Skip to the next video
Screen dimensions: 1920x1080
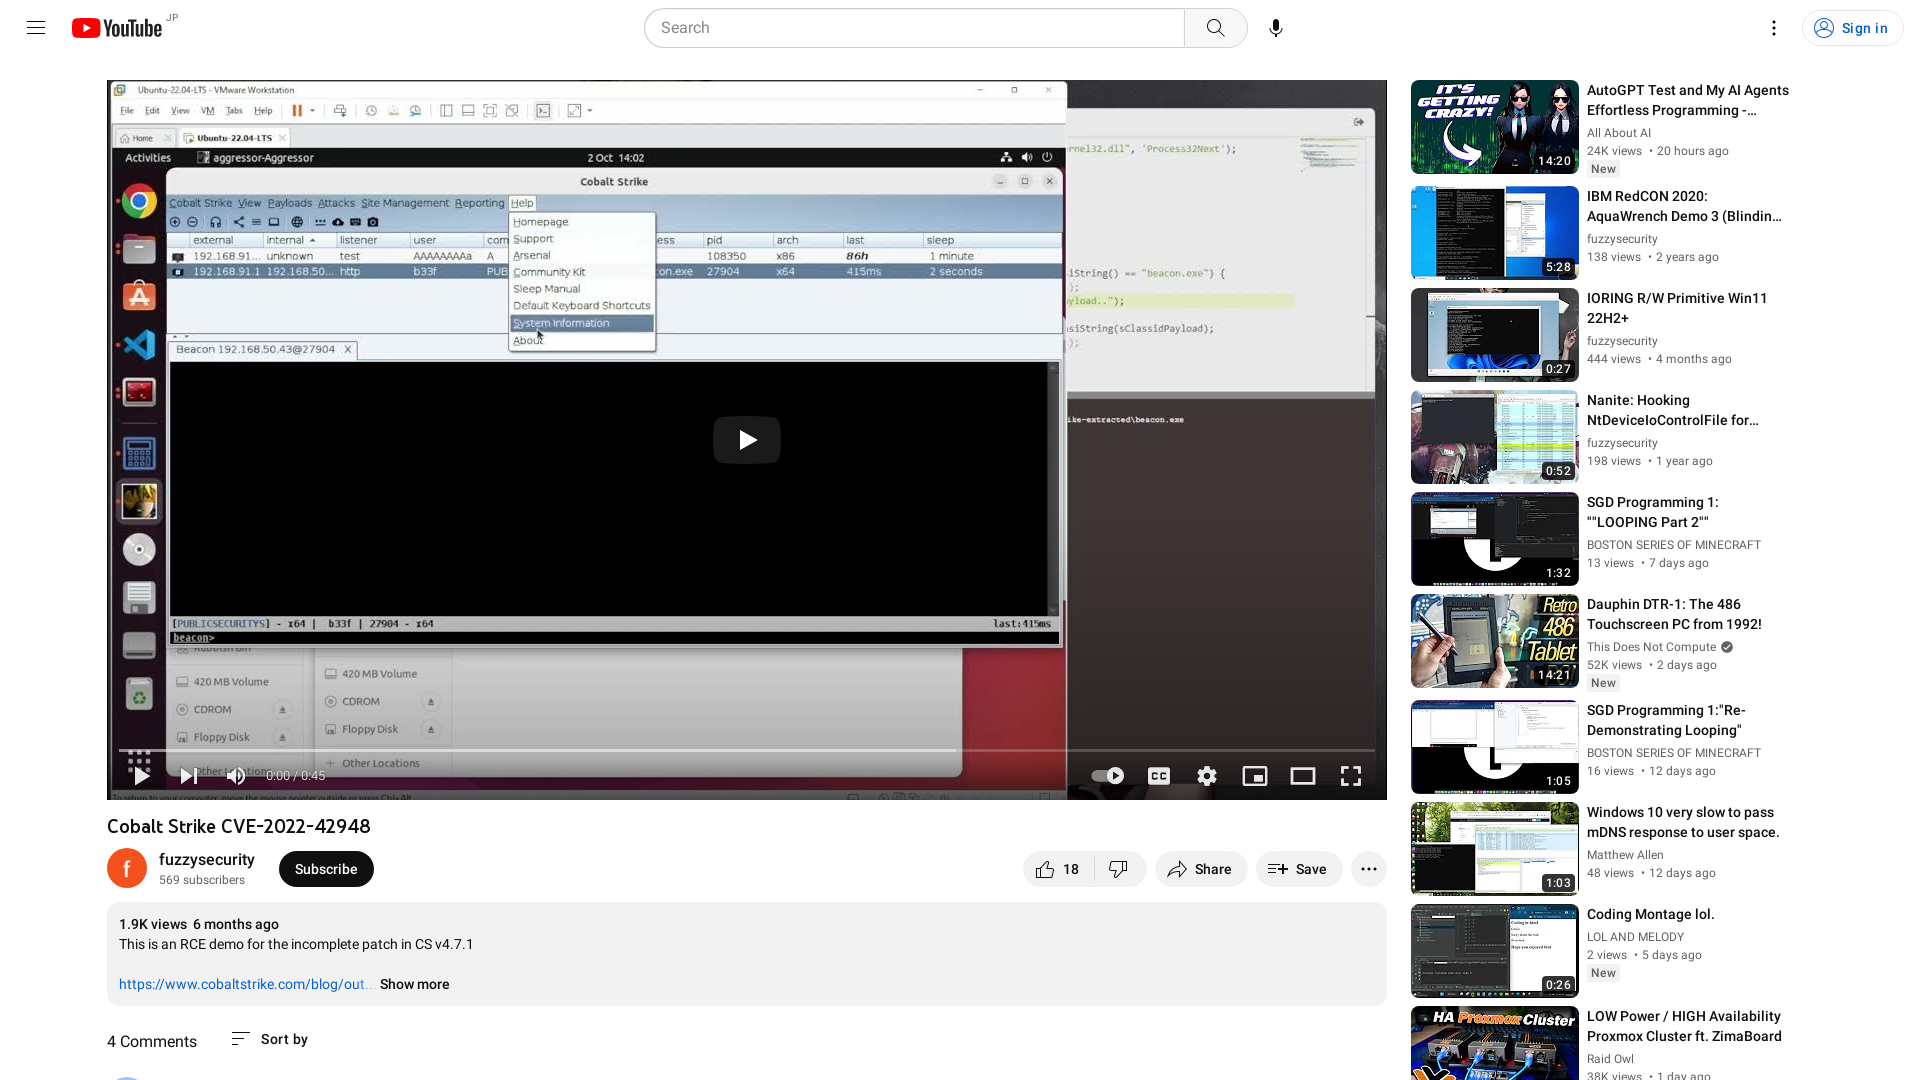click(187, 775)
